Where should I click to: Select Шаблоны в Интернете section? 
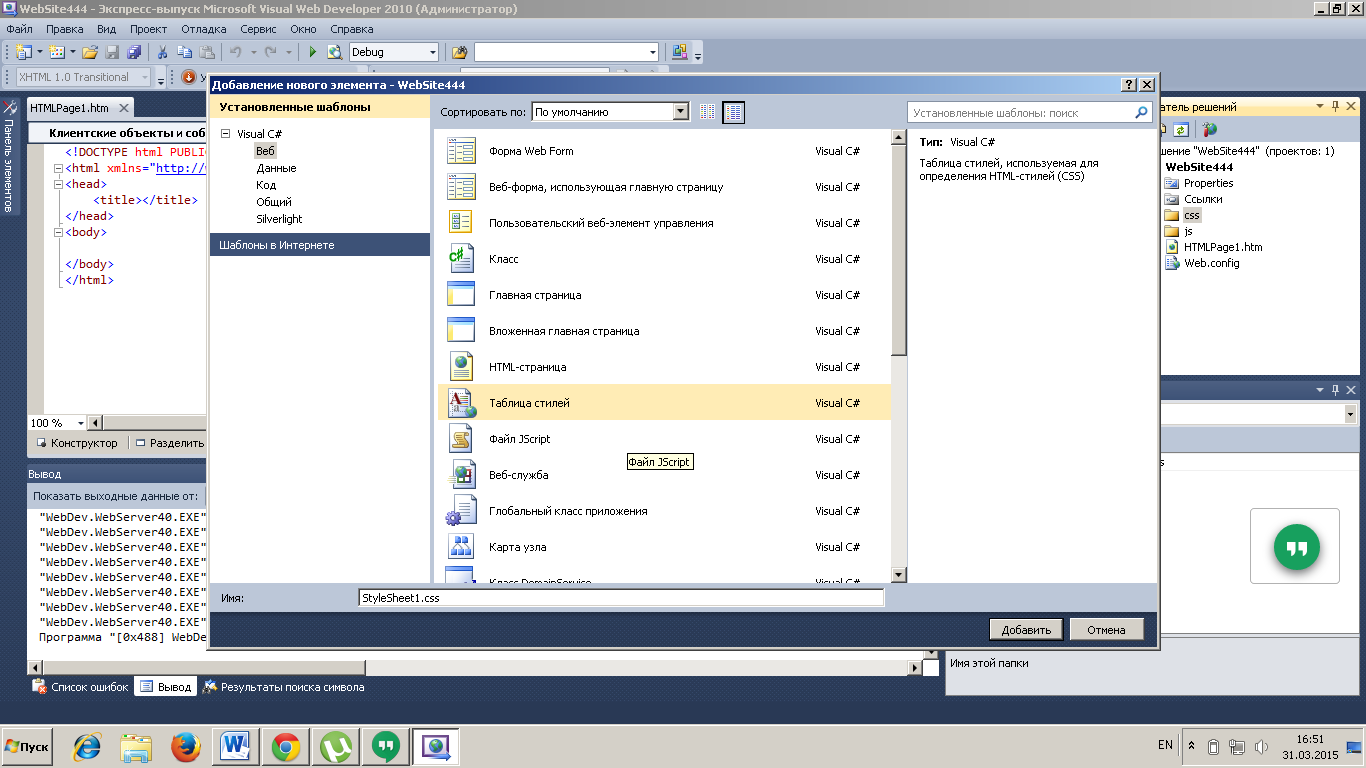pos(319,245)
